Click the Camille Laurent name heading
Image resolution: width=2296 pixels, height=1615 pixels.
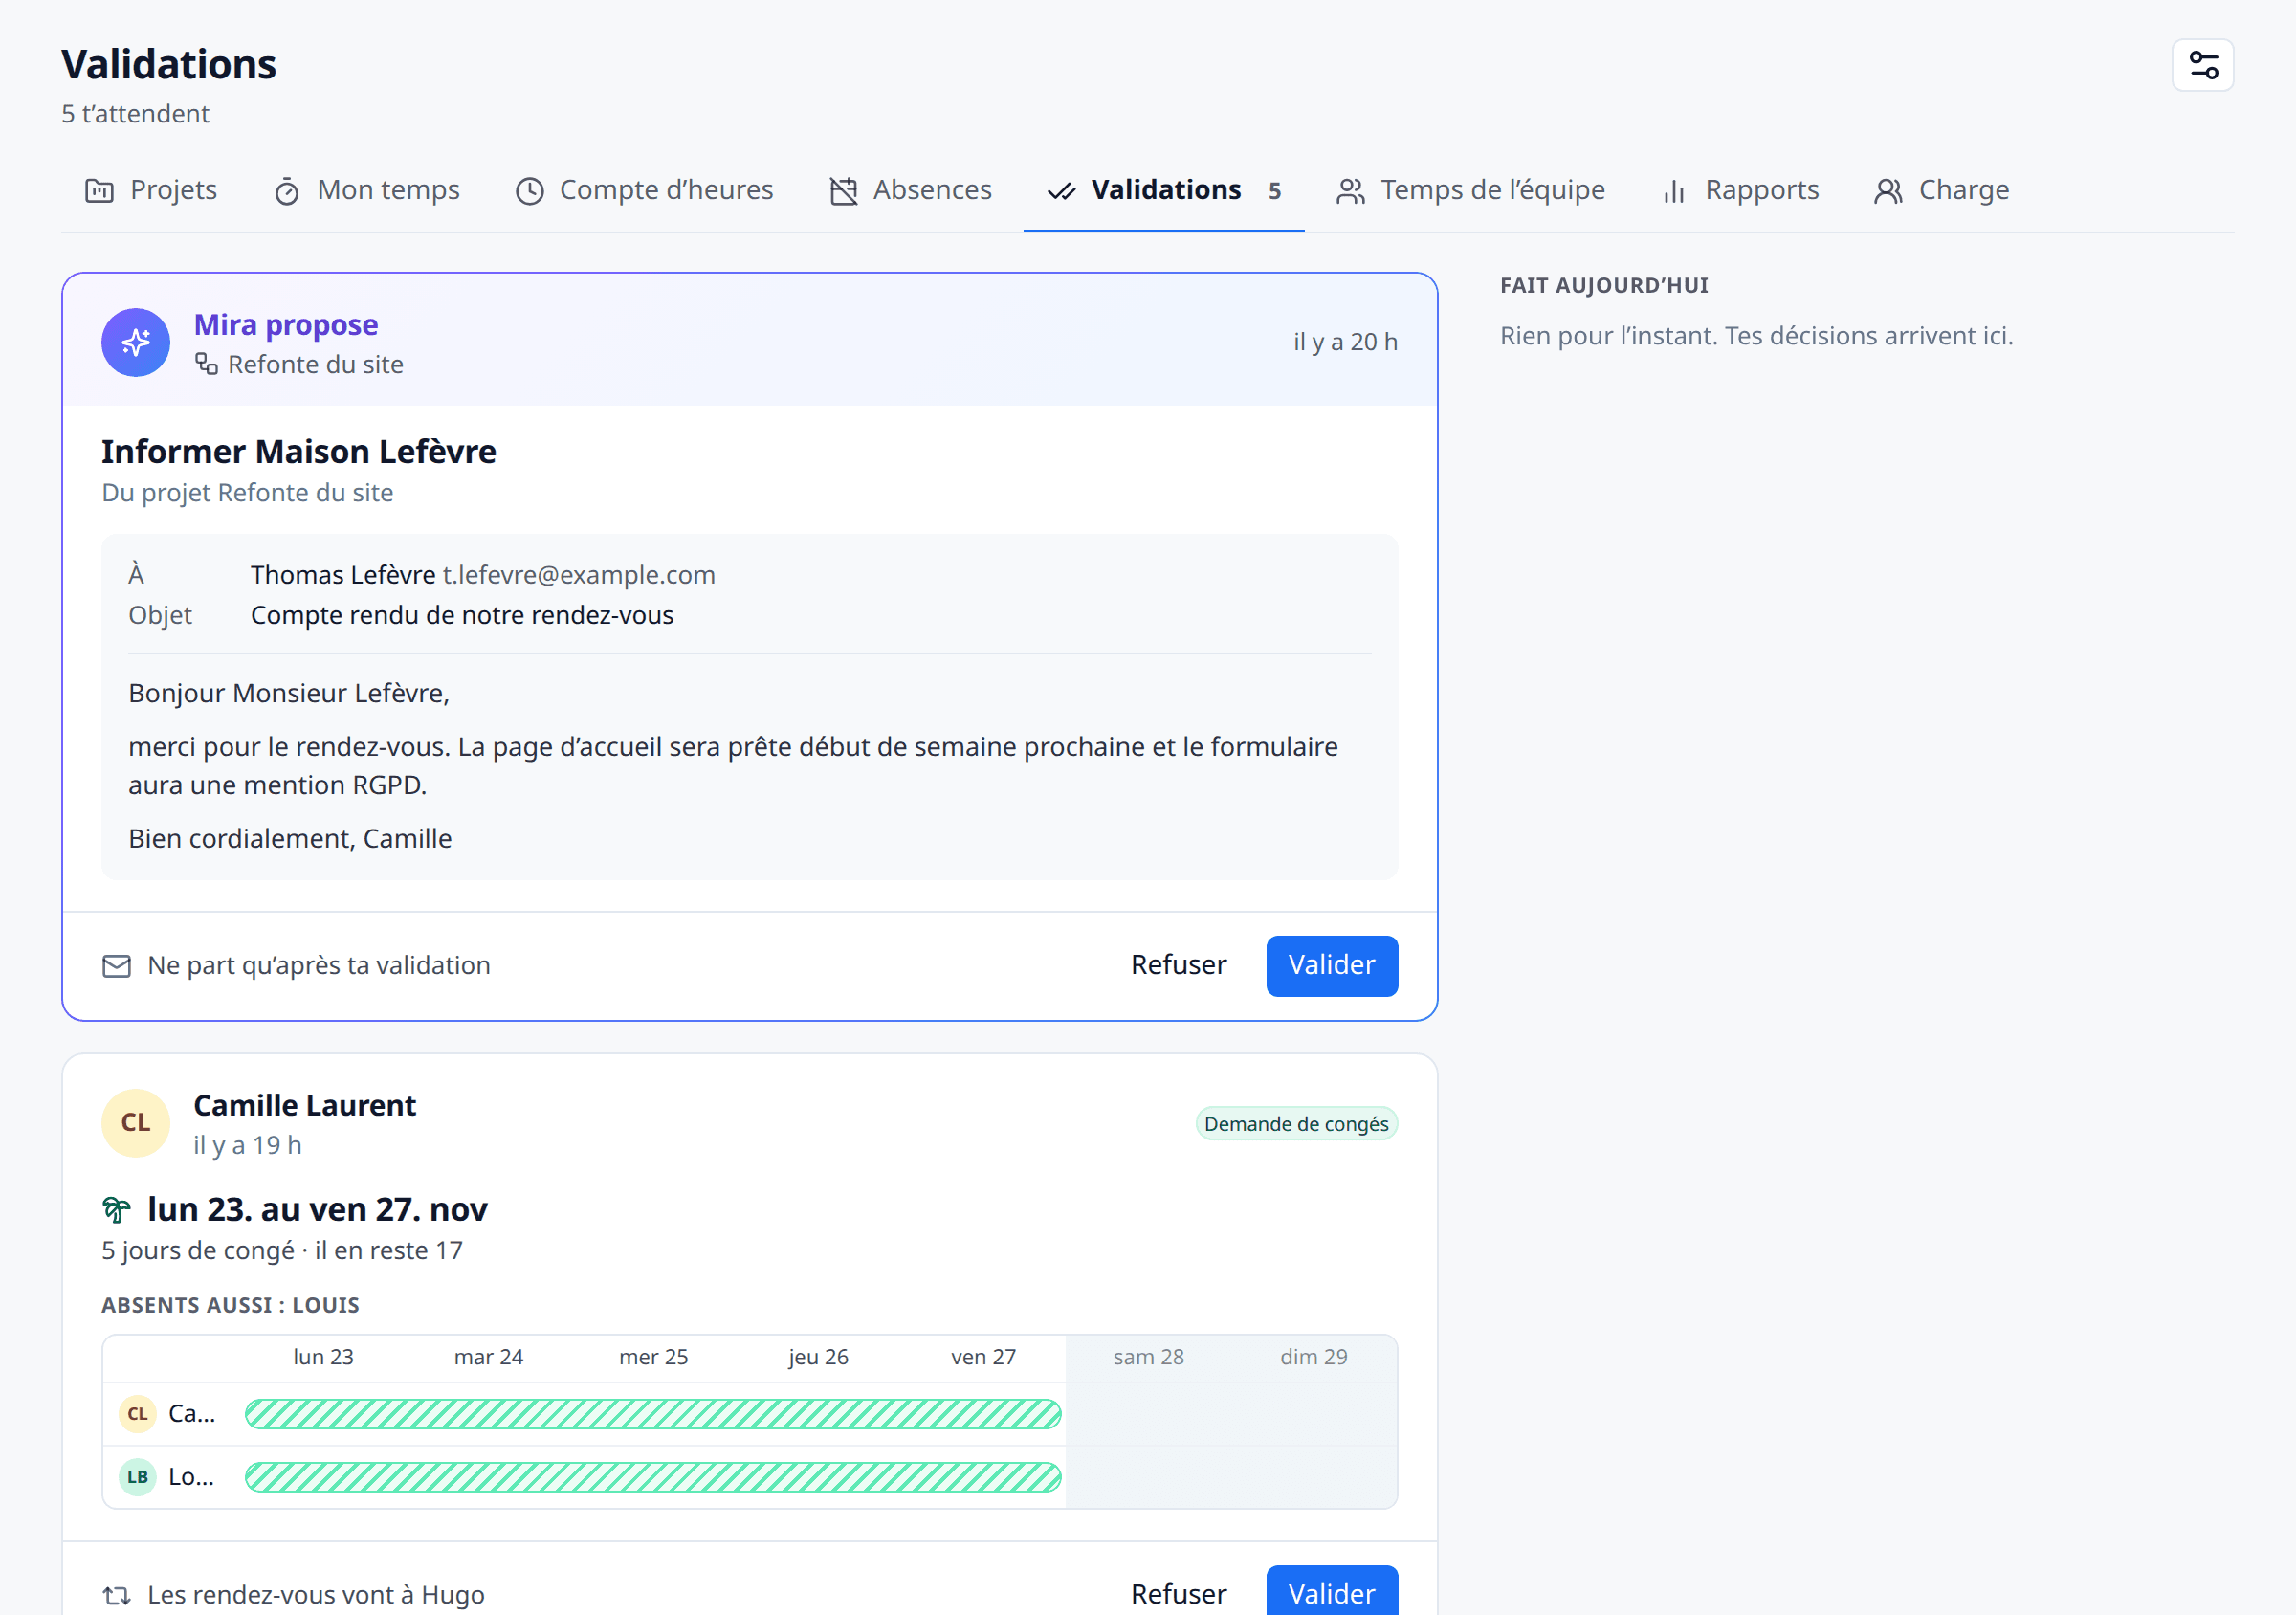(304, 1105)
